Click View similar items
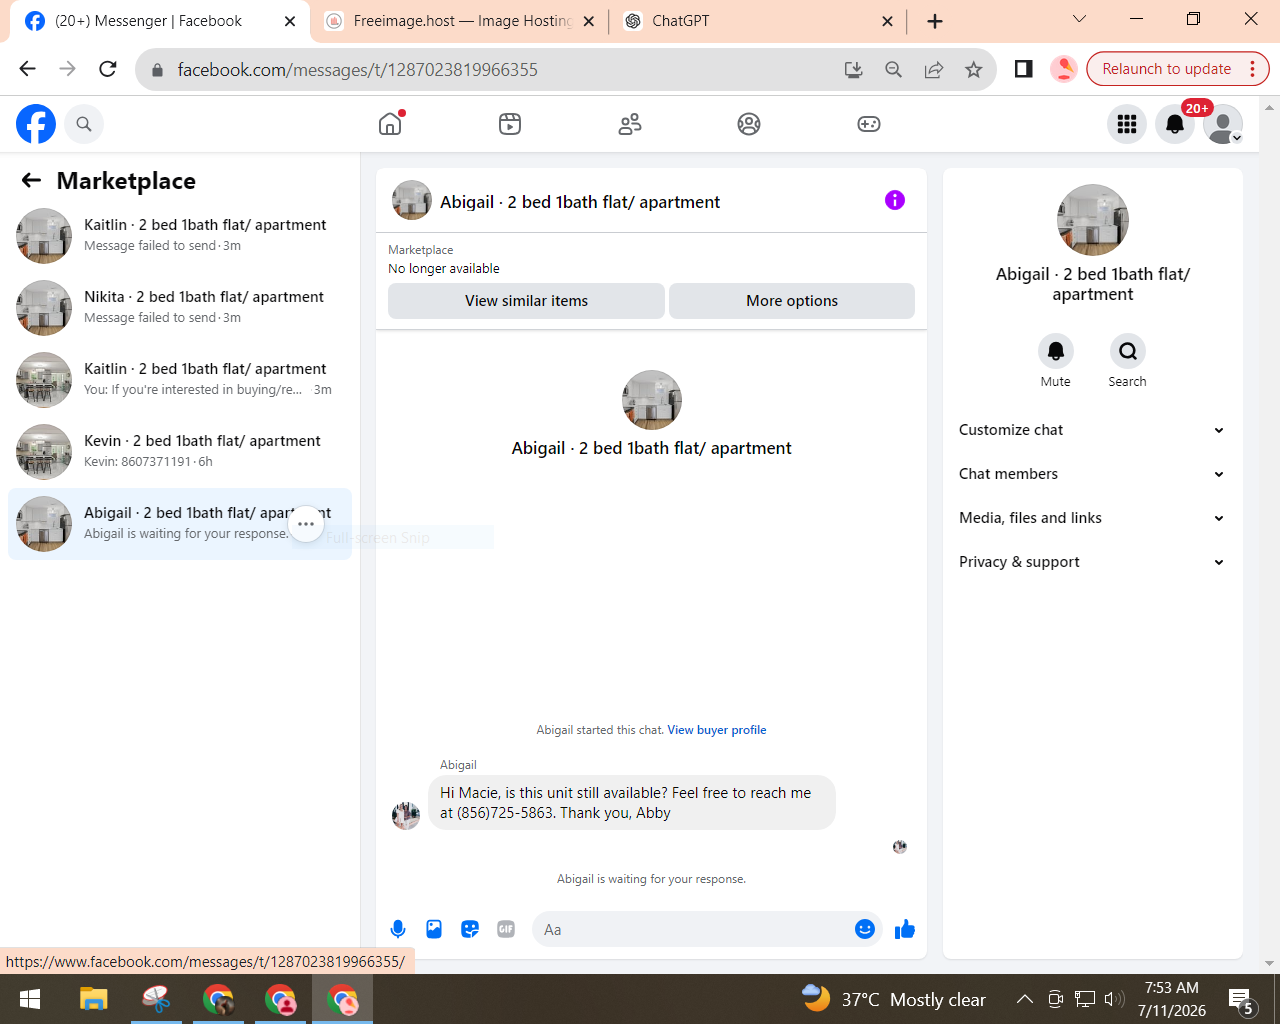Viewport: 1280px width, 1024px height. click(x=526, y=301)
